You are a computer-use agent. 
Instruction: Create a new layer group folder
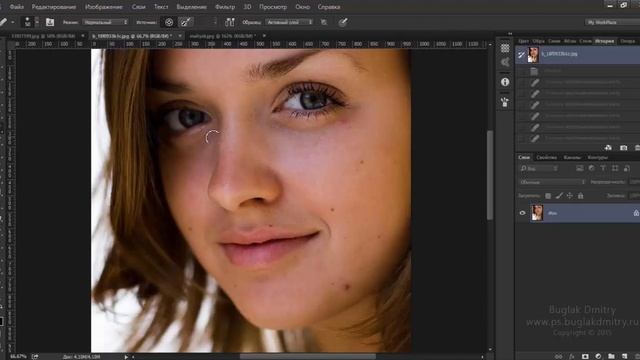pos(611,356)
